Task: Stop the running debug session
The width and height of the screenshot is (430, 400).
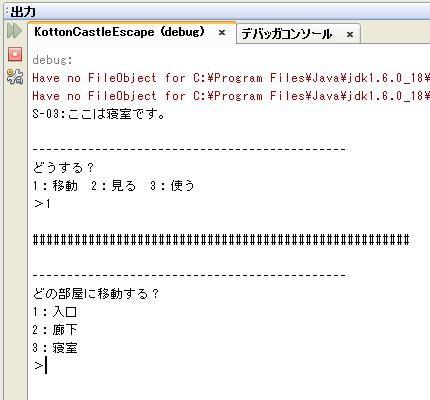Action: 15,54
